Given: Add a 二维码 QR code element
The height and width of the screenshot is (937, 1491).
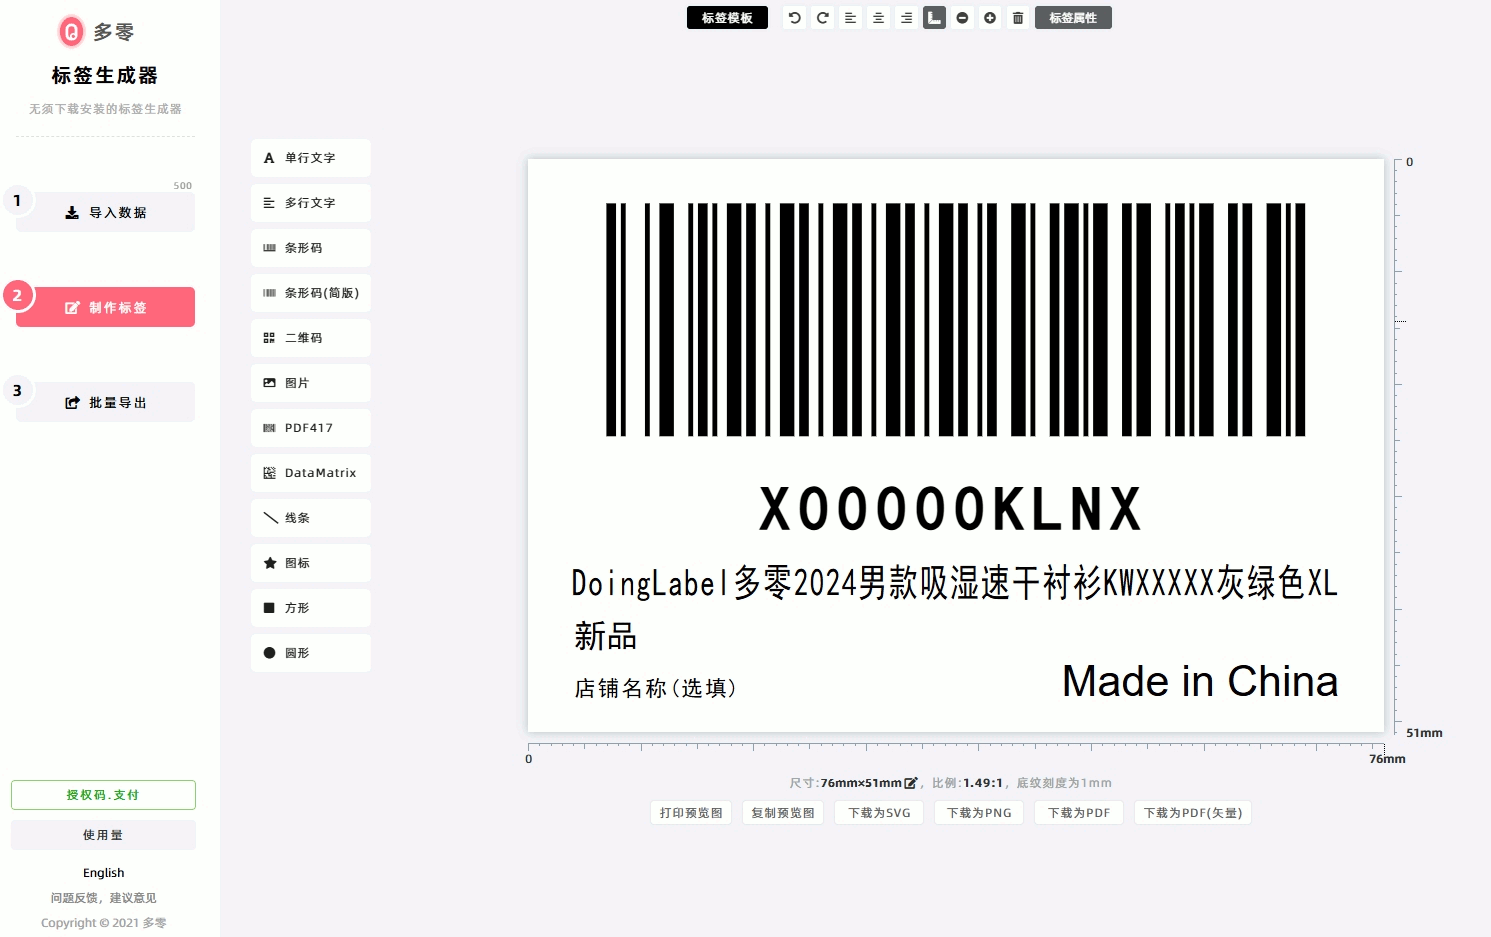Looking at the screenshot, I should pyautogui.click(x=310, y=338).
